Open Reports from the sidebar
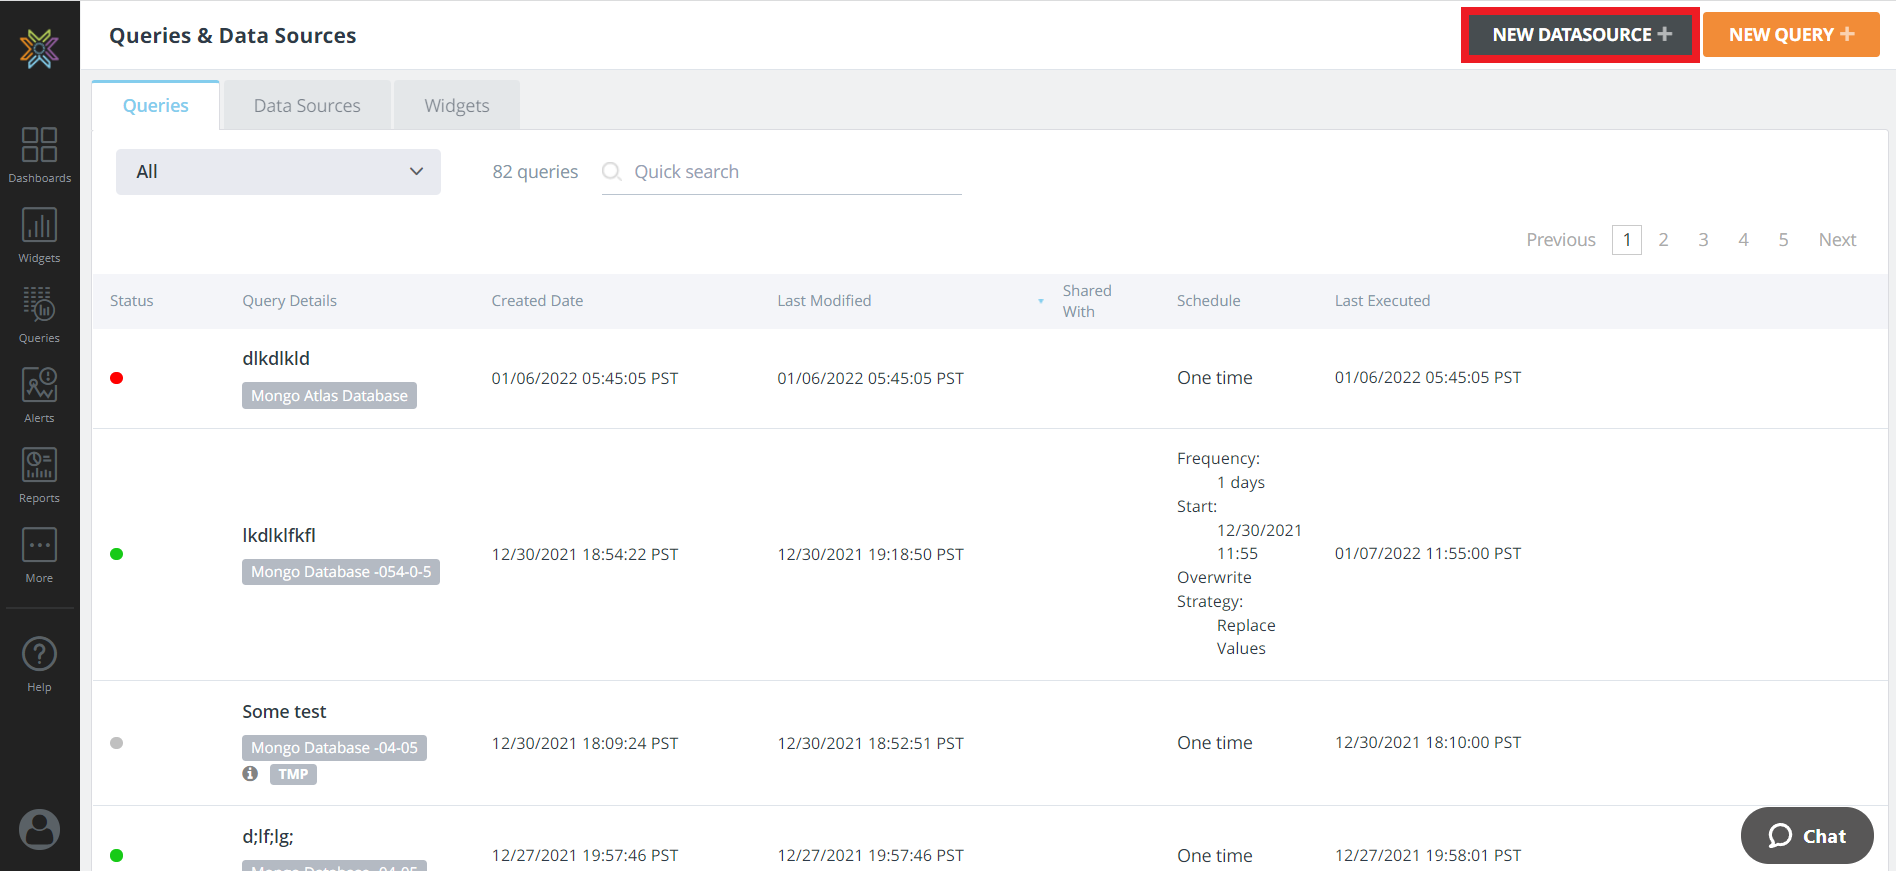The width and height of the screenshot is (1896, 871). point(39,475)
